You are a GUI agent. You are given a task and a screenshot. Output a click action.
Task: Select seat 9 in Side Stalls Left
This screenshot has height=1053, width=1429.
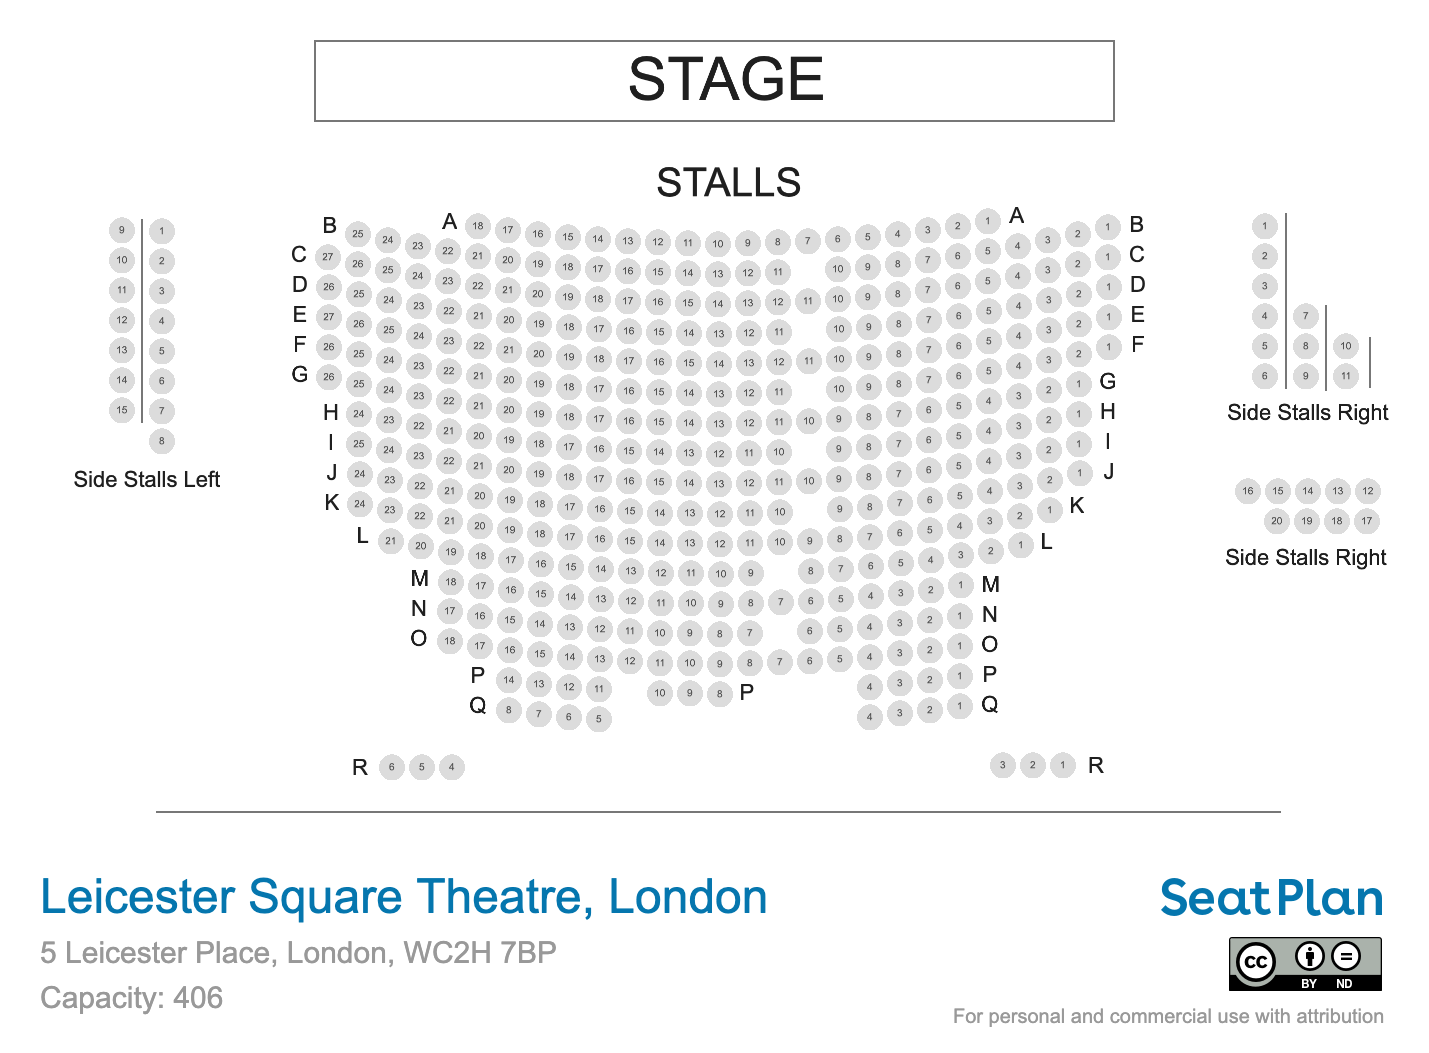(122, 231)
